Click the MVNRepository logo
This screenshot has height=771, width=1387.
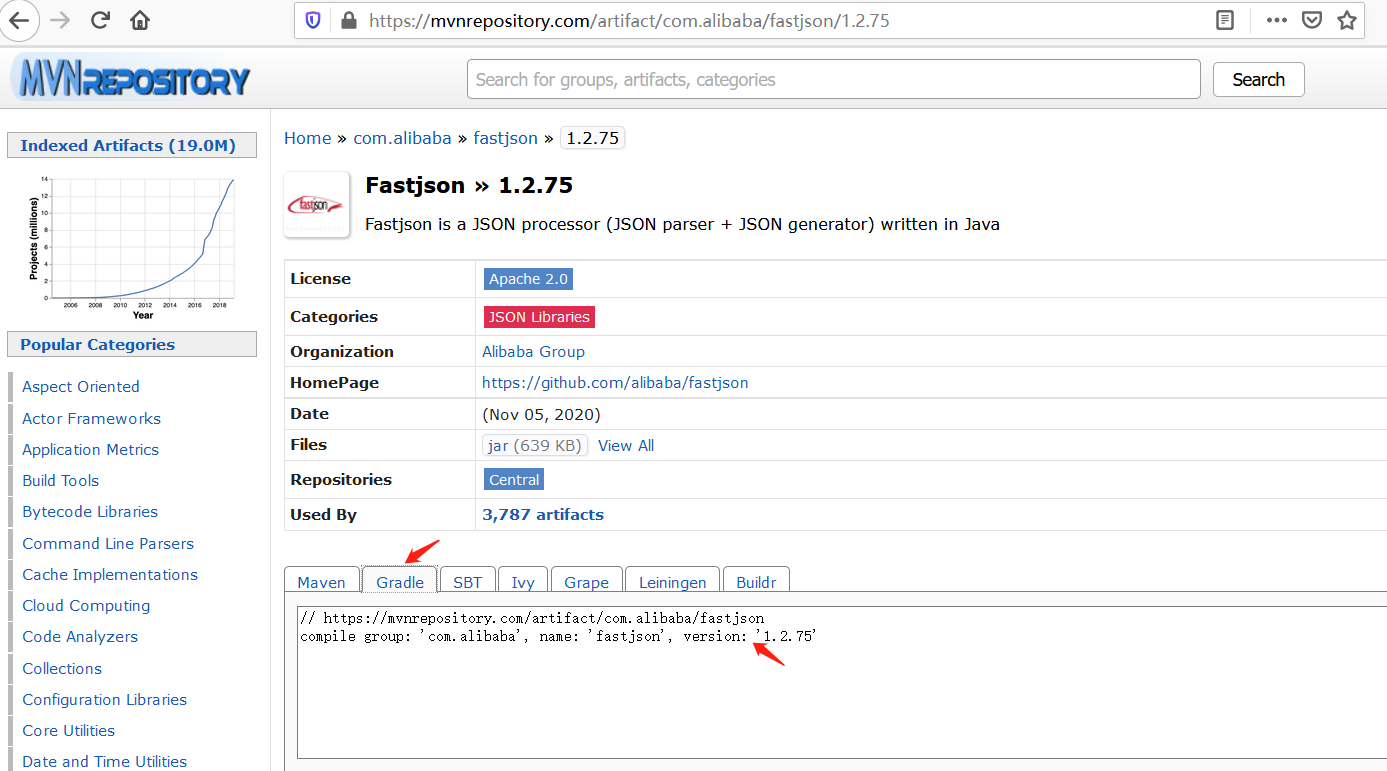click(130, 79)
